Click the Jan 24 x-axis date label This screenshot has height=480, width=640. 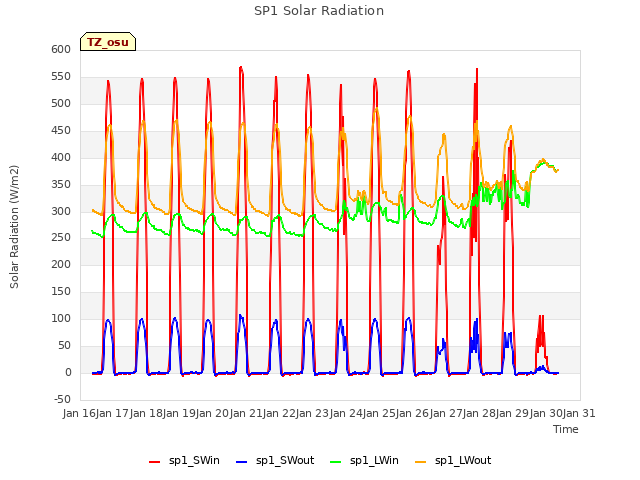tap(346, 413)
